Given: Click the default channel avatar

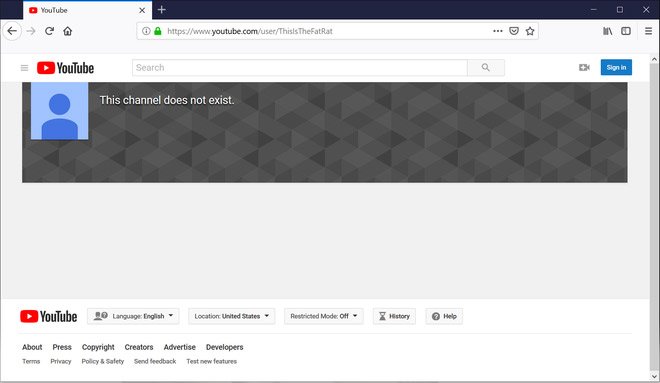Looking at the screenshot, I should click(x=59, y=111).
